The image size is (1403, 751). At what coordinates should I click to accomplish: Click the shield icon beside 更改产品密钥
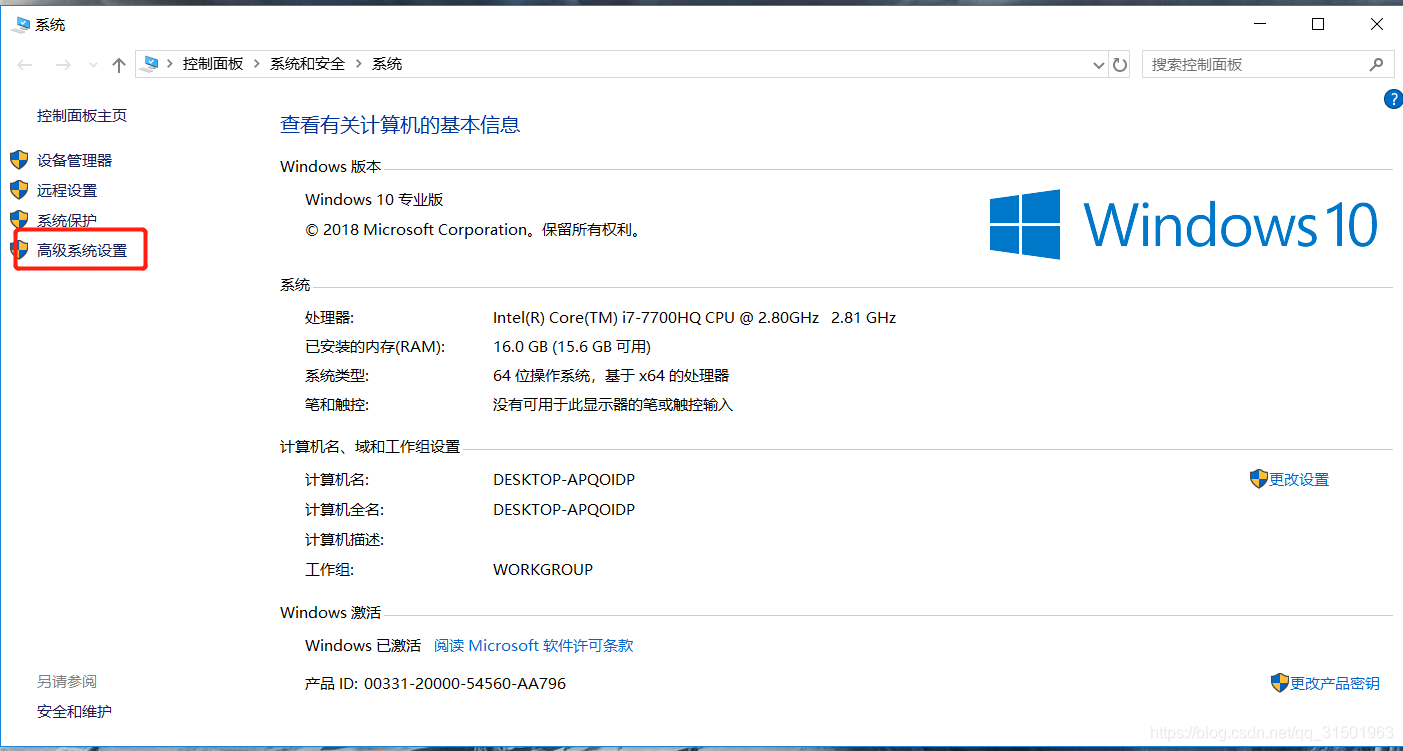(x=1280, y=683)
